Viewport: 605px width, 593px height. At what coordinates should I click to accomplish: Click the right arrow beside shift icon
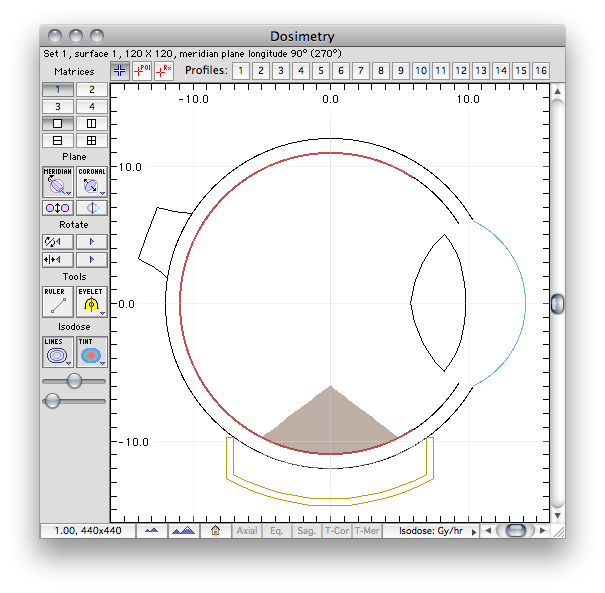[91, 260]
